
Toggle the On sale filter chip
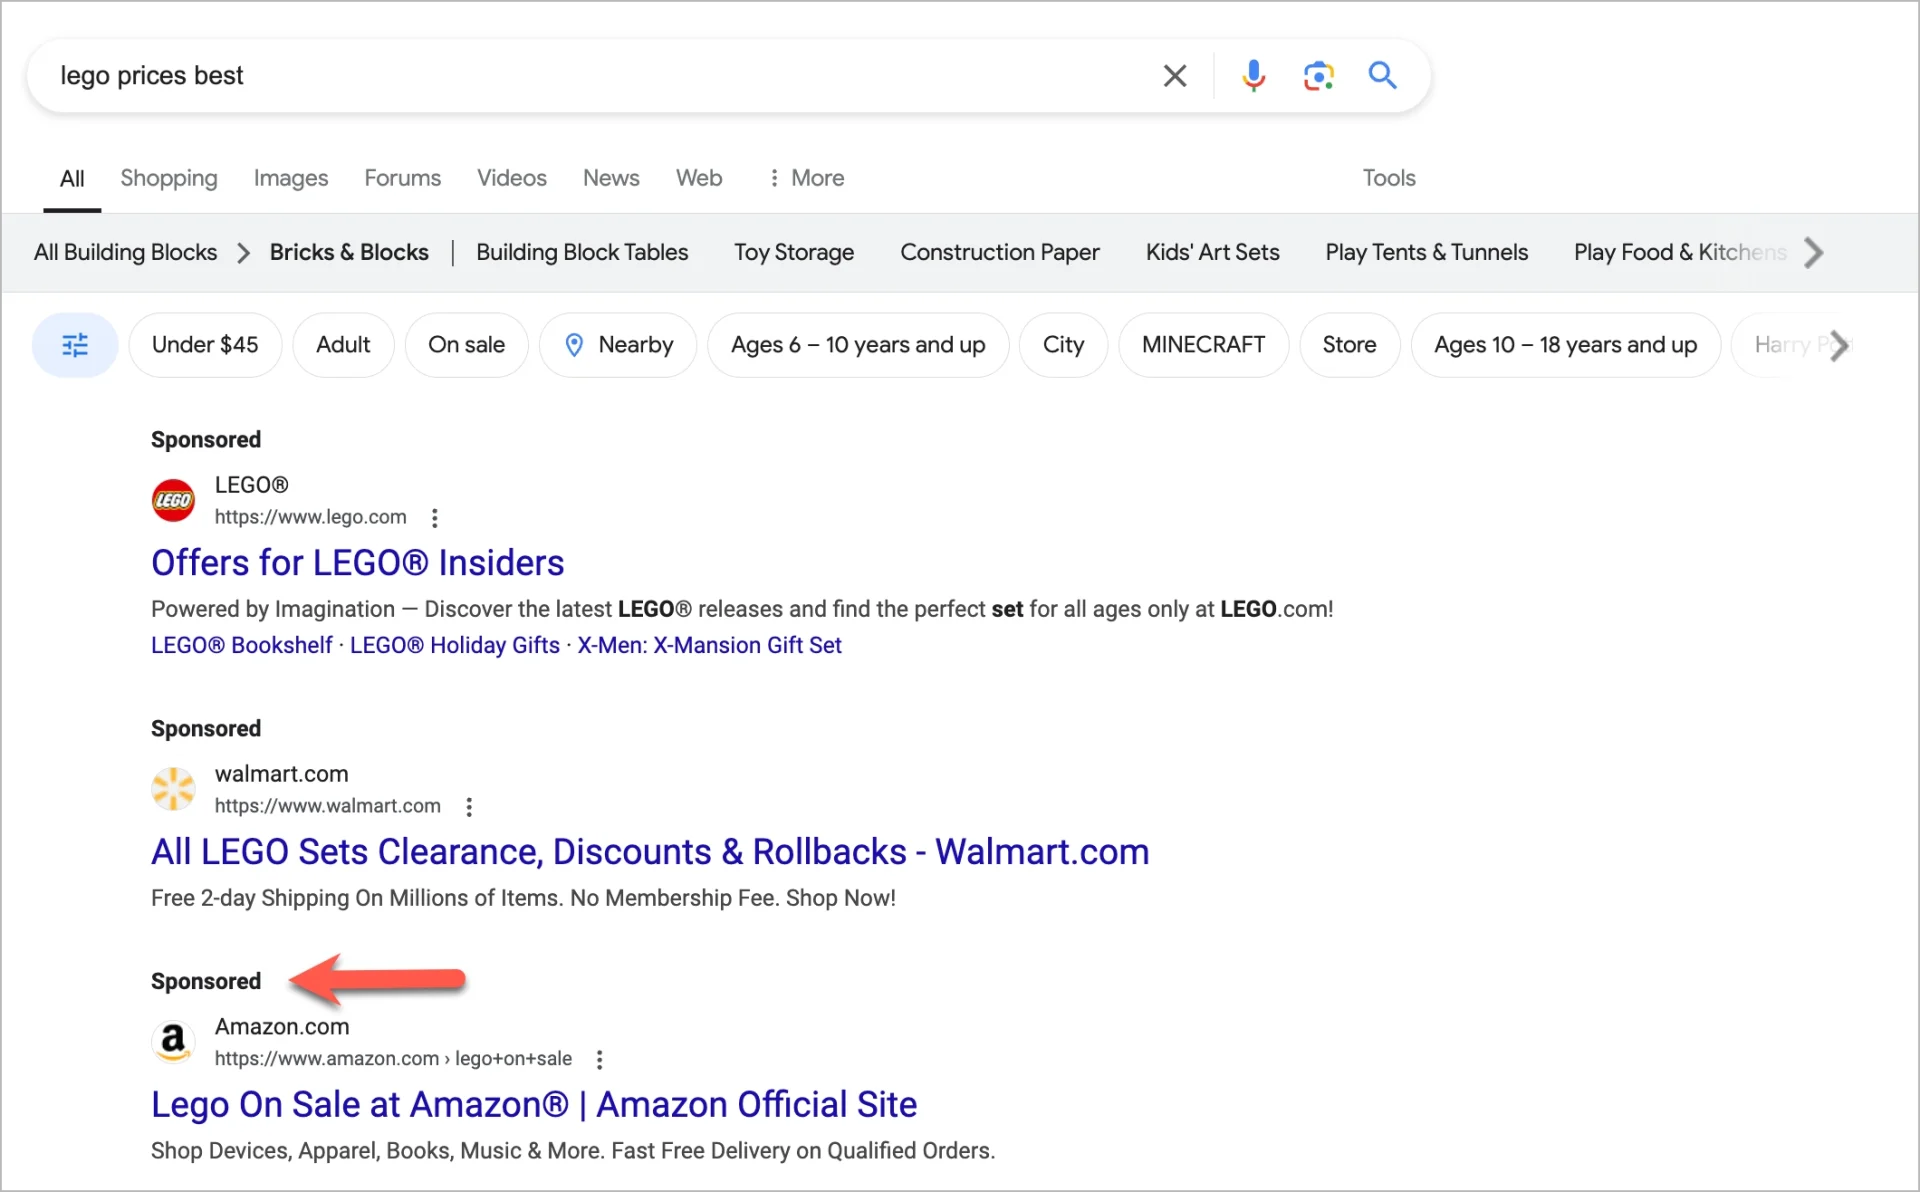coord(466,344)
